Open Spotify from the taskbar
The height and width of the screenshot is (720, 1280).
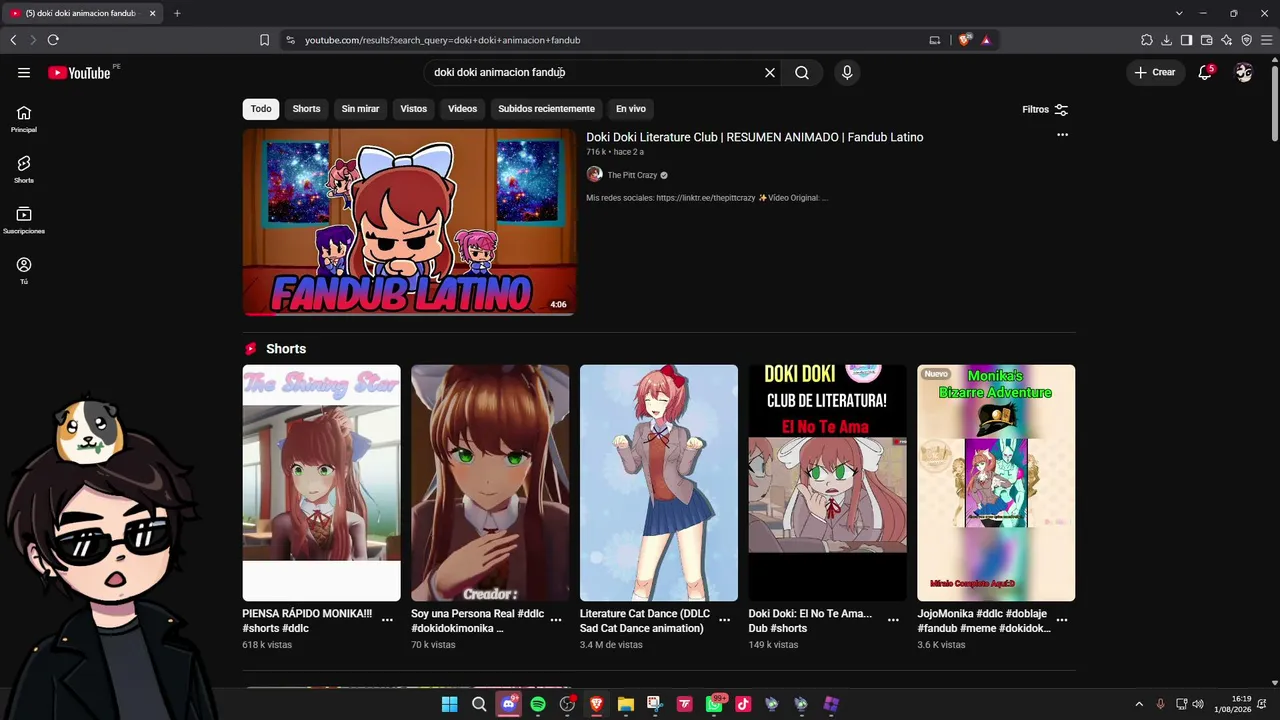click(x=538, y=704)
